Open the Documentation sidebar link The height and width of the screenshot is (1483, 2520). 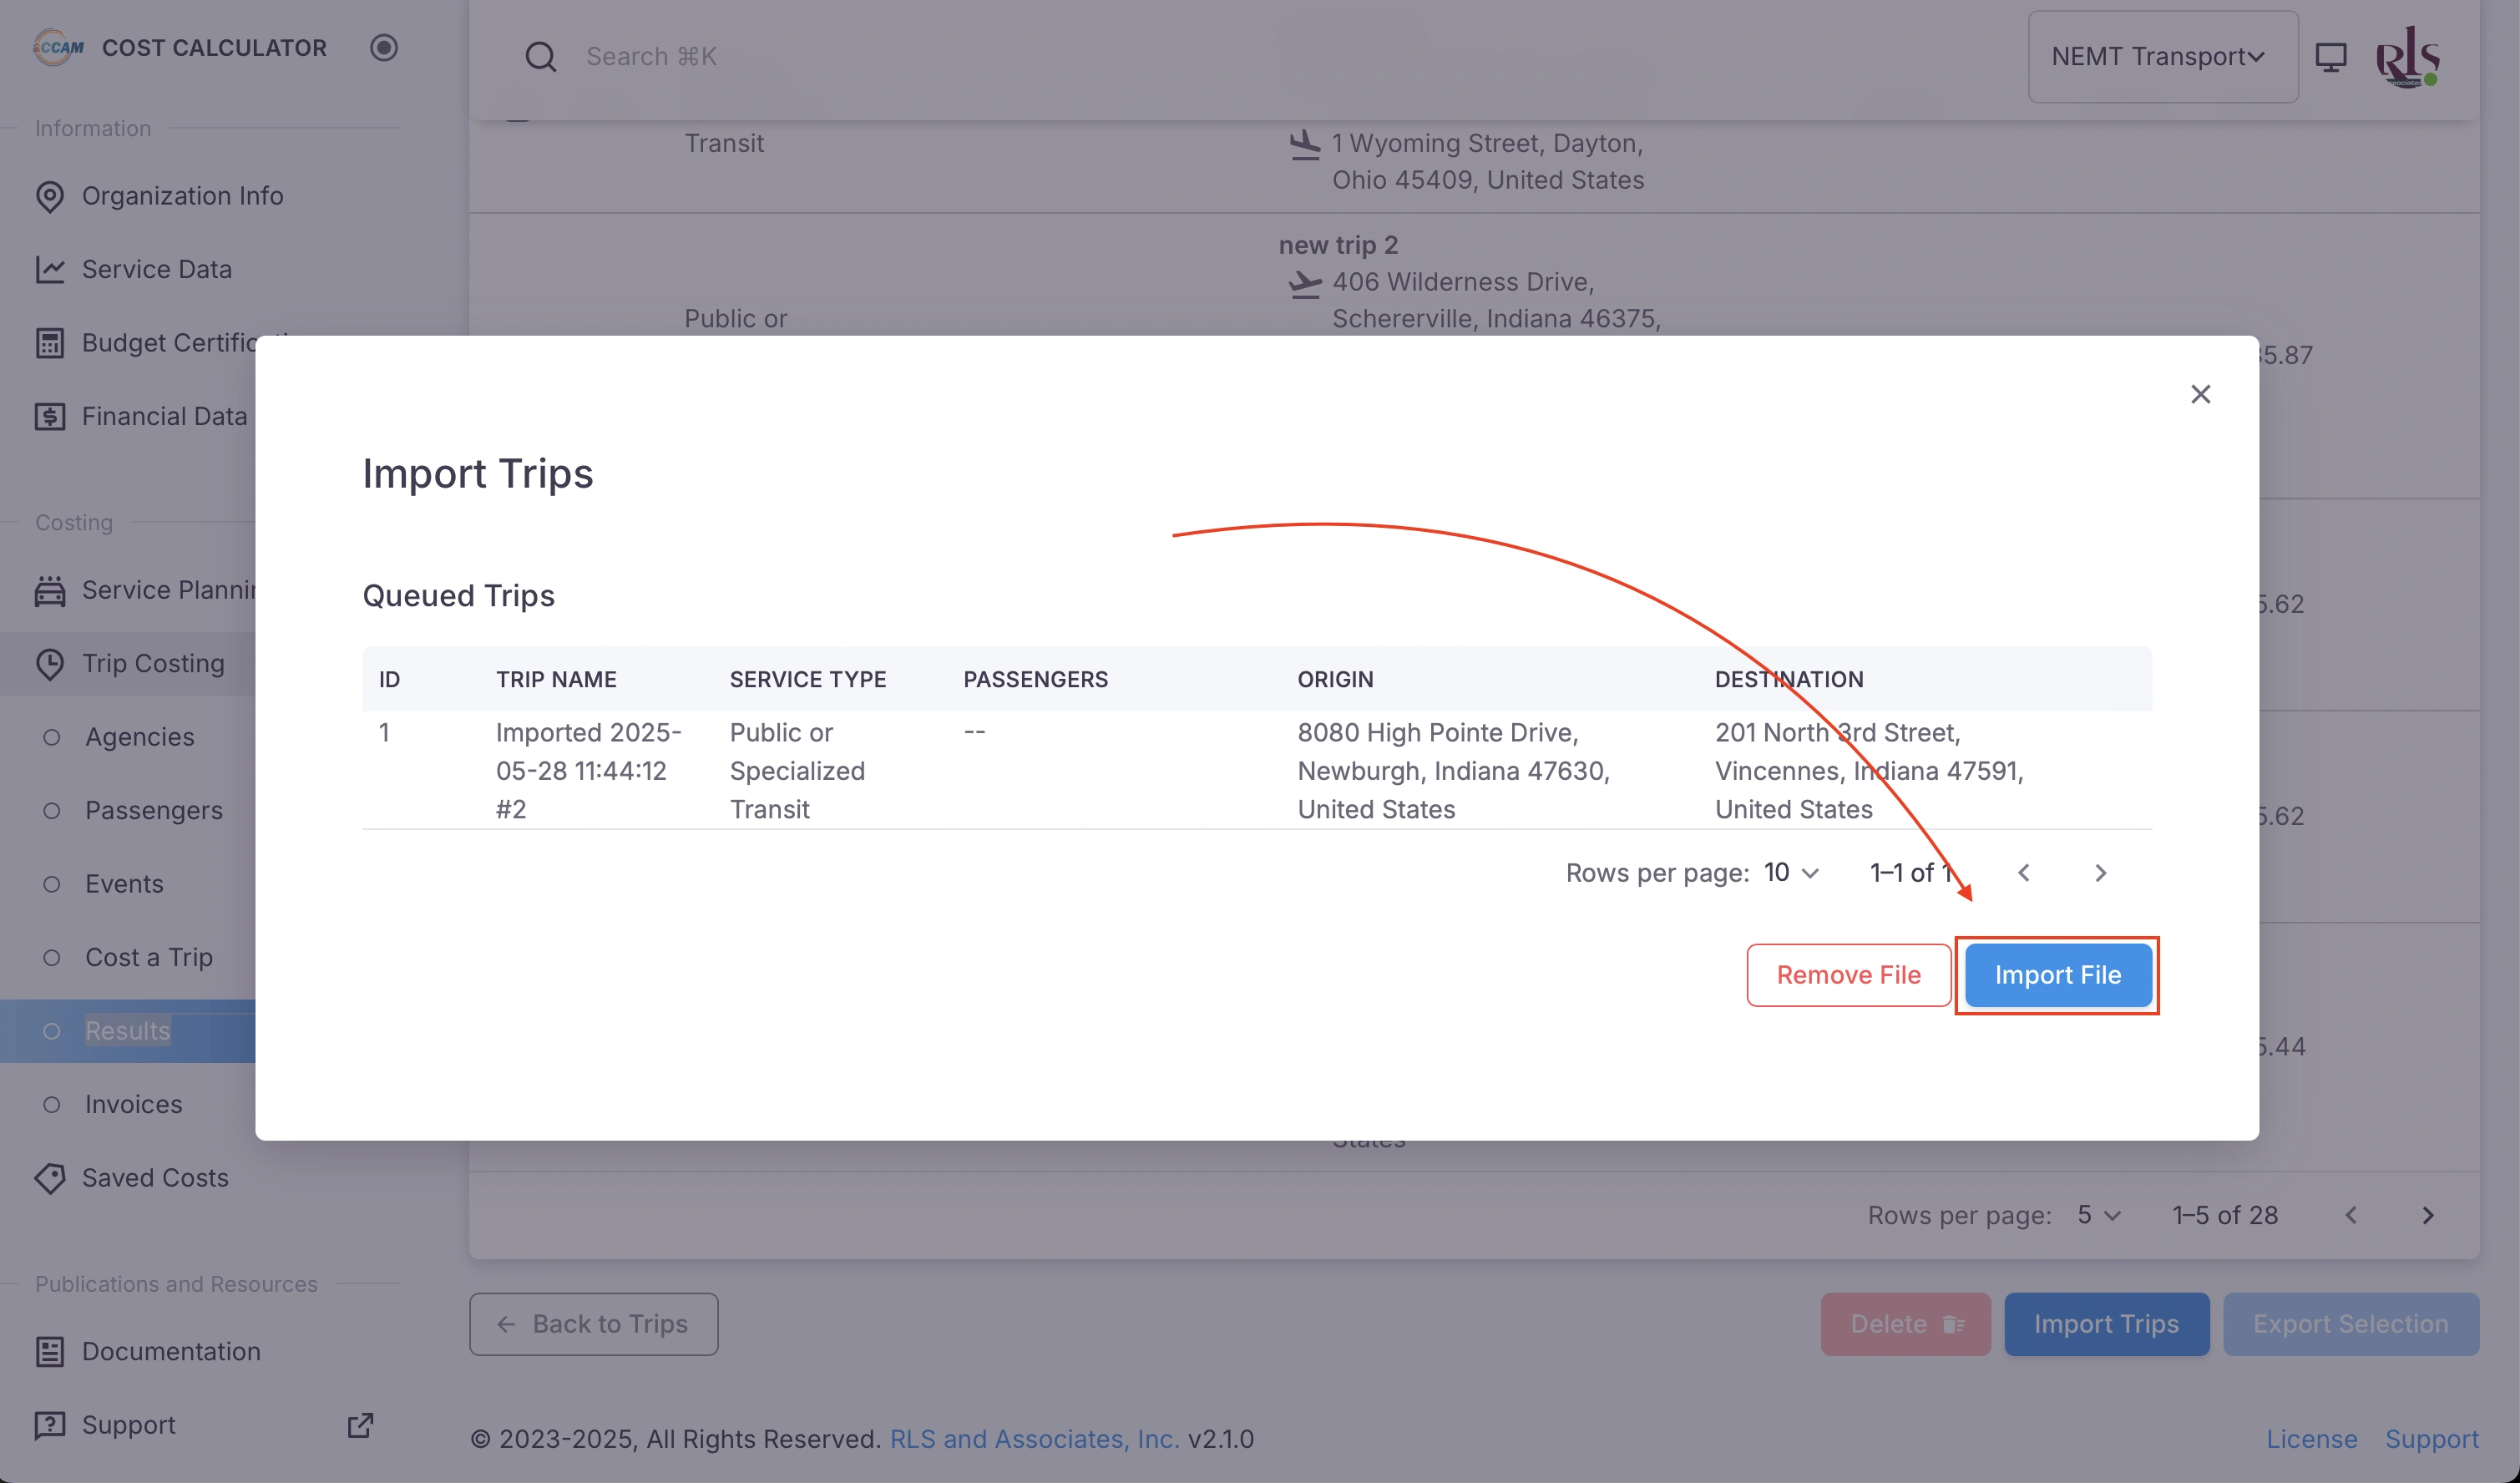[170, 1351]
